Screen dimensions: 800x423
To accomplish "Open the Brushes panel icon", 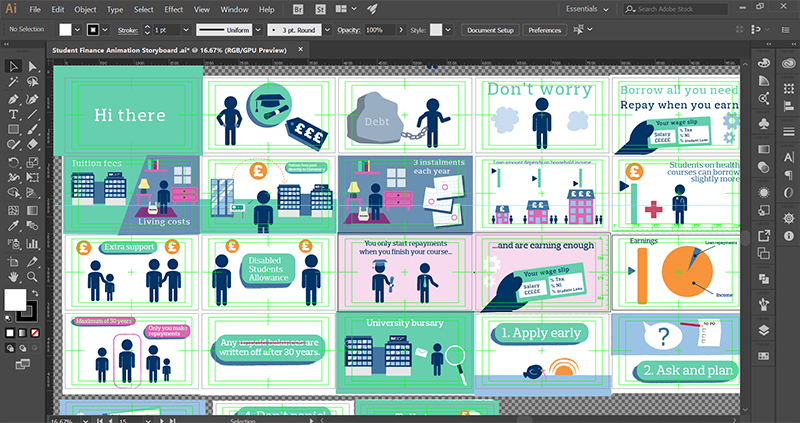I will 764,305.
